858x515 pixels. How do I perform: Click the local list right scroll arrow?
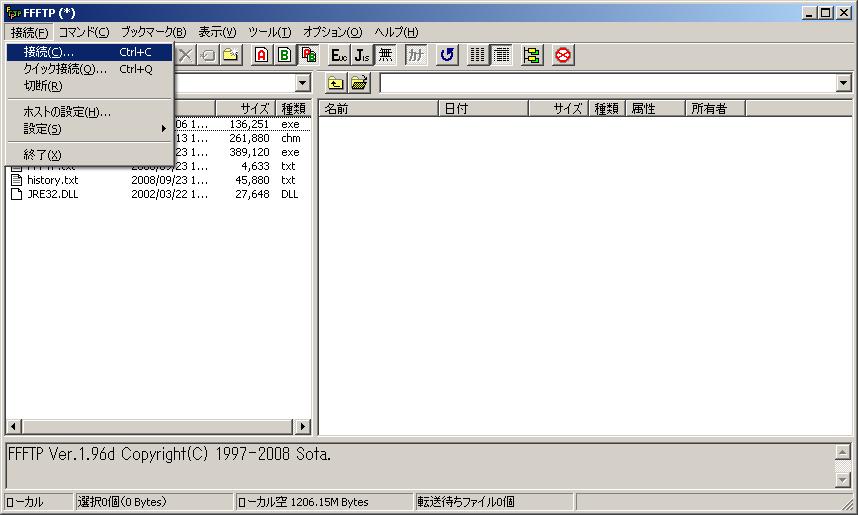303,426
